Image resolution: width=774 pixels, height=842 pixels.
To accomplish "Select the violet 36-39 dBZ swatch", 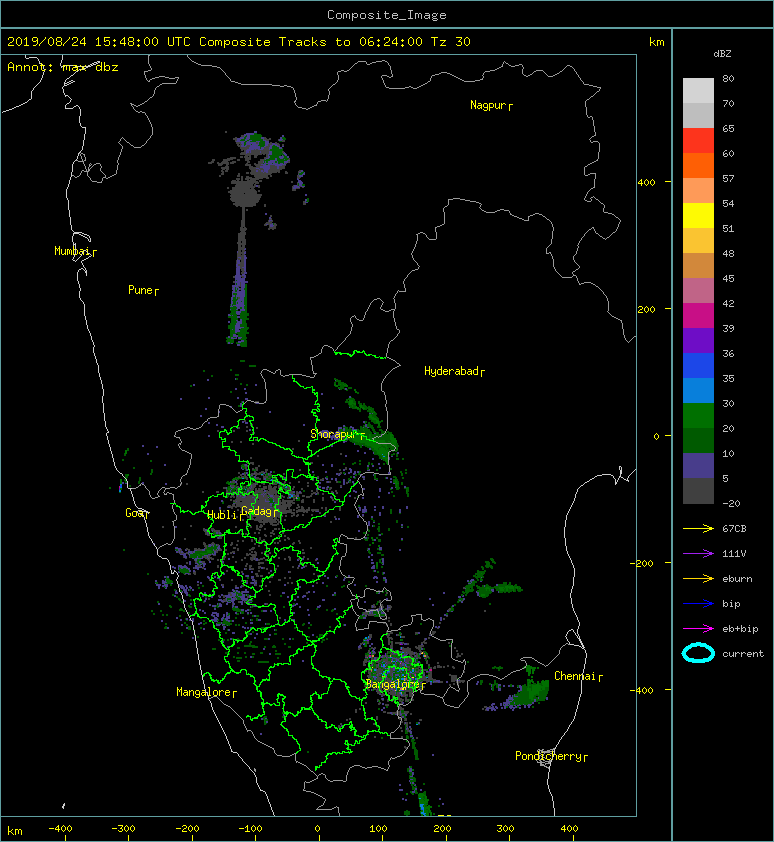I will click(x=698, y=340).
